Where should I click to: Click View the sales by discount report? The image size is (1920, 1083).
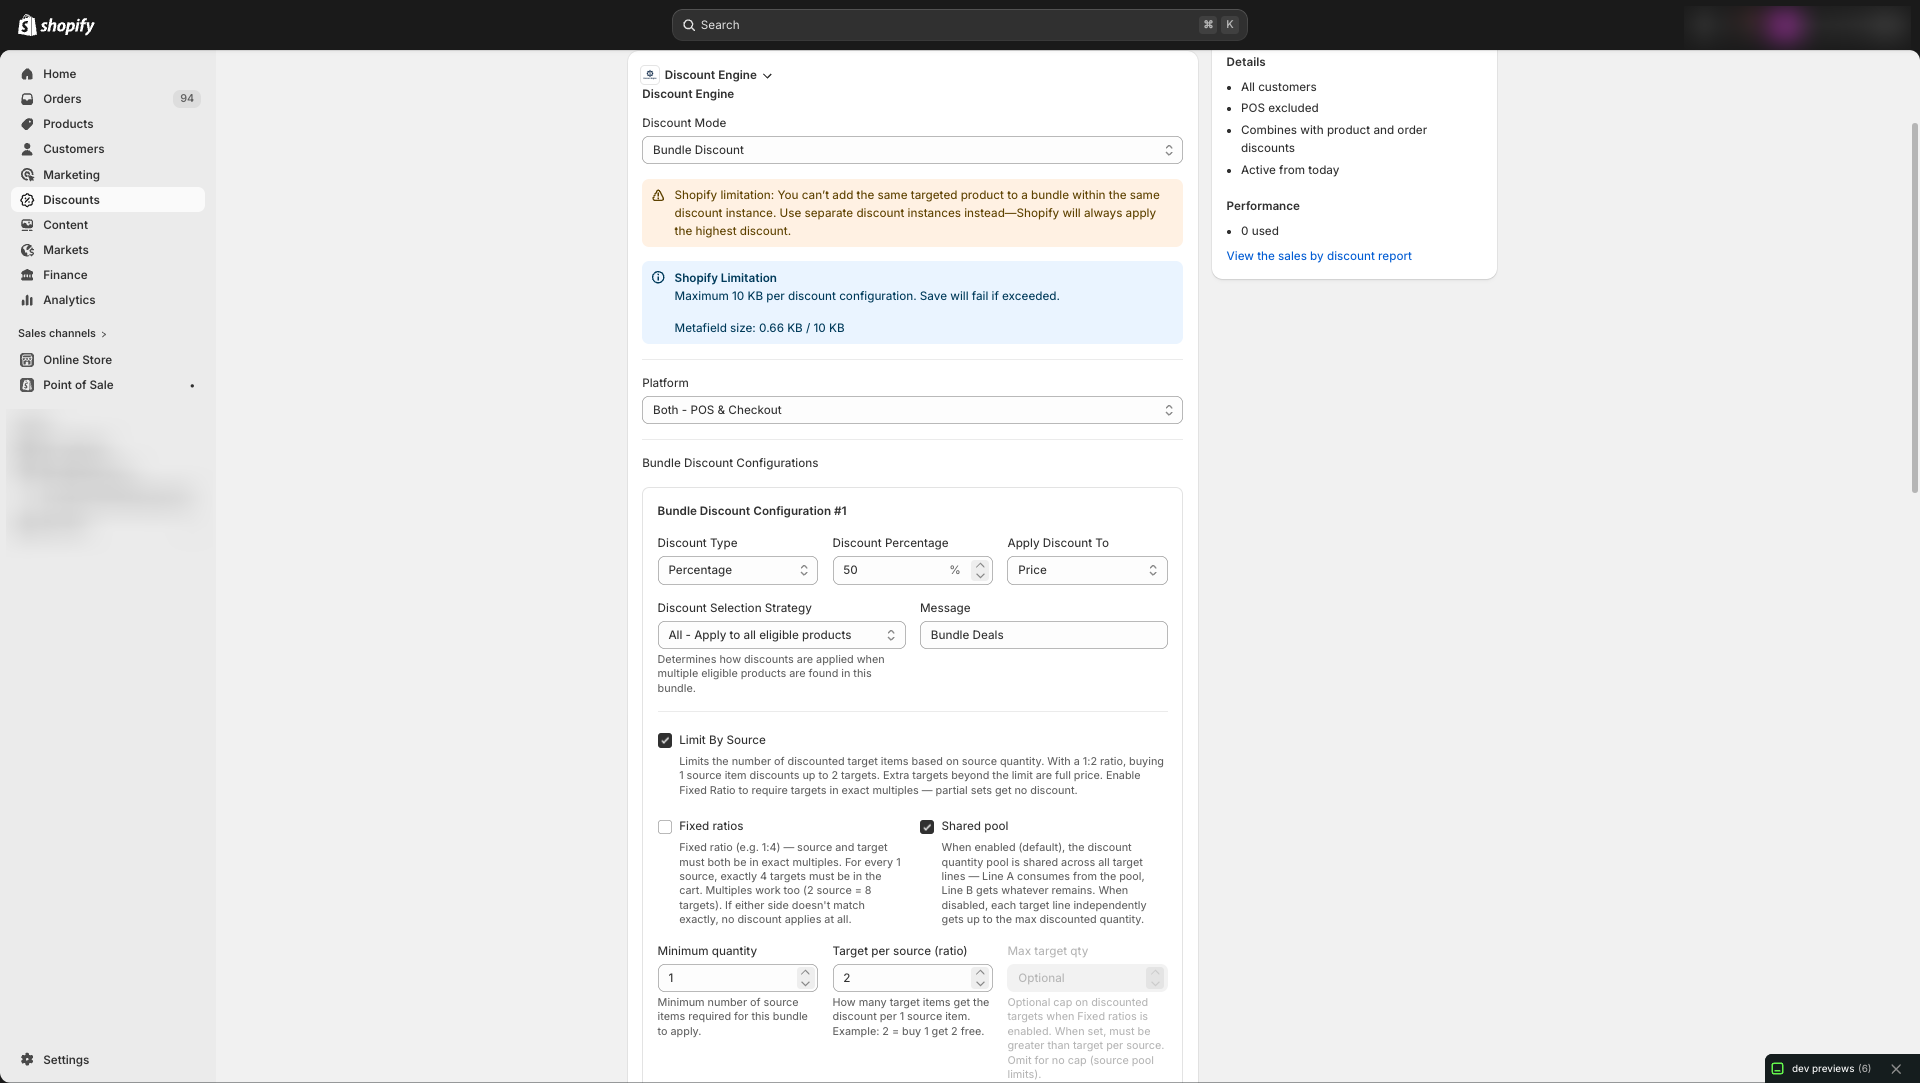click(1319, 256)
